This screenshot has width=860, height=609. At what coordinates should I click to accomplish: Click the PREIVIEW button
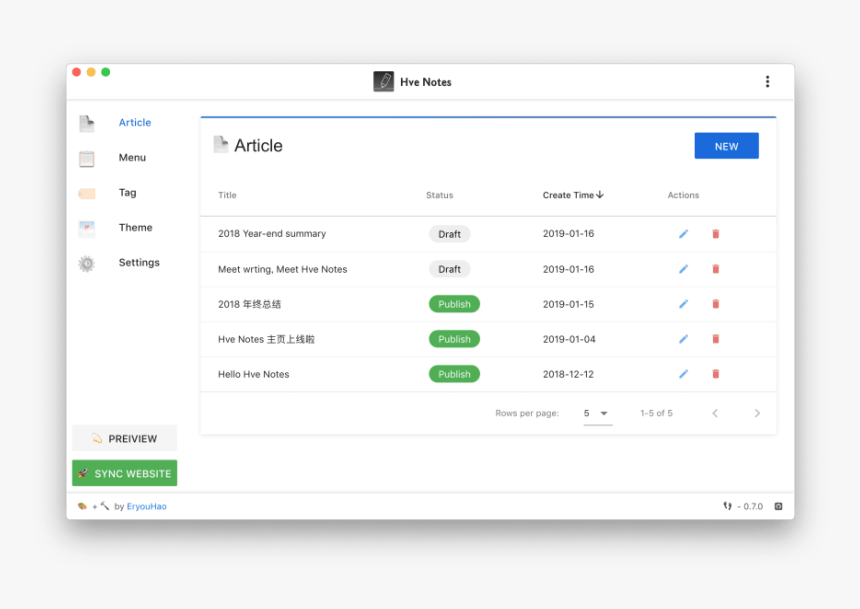[125, 438]
